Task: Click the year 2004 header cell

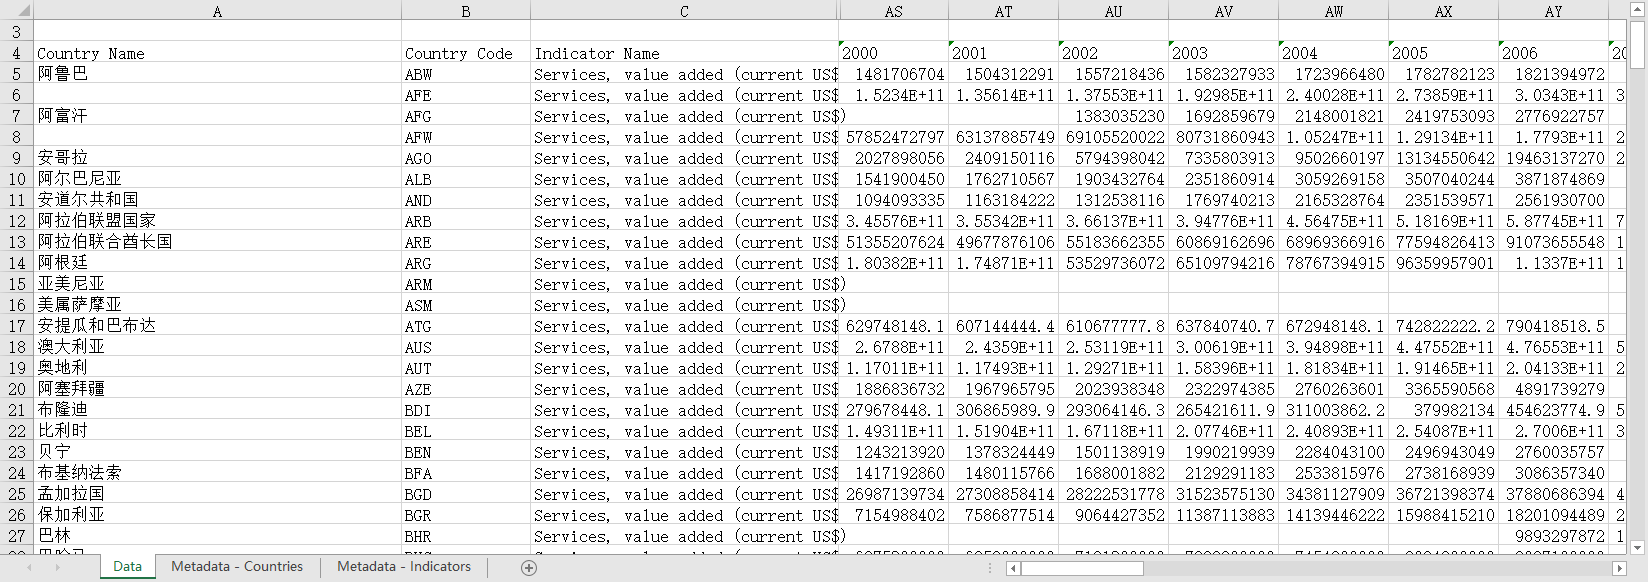Action: 1334,53
